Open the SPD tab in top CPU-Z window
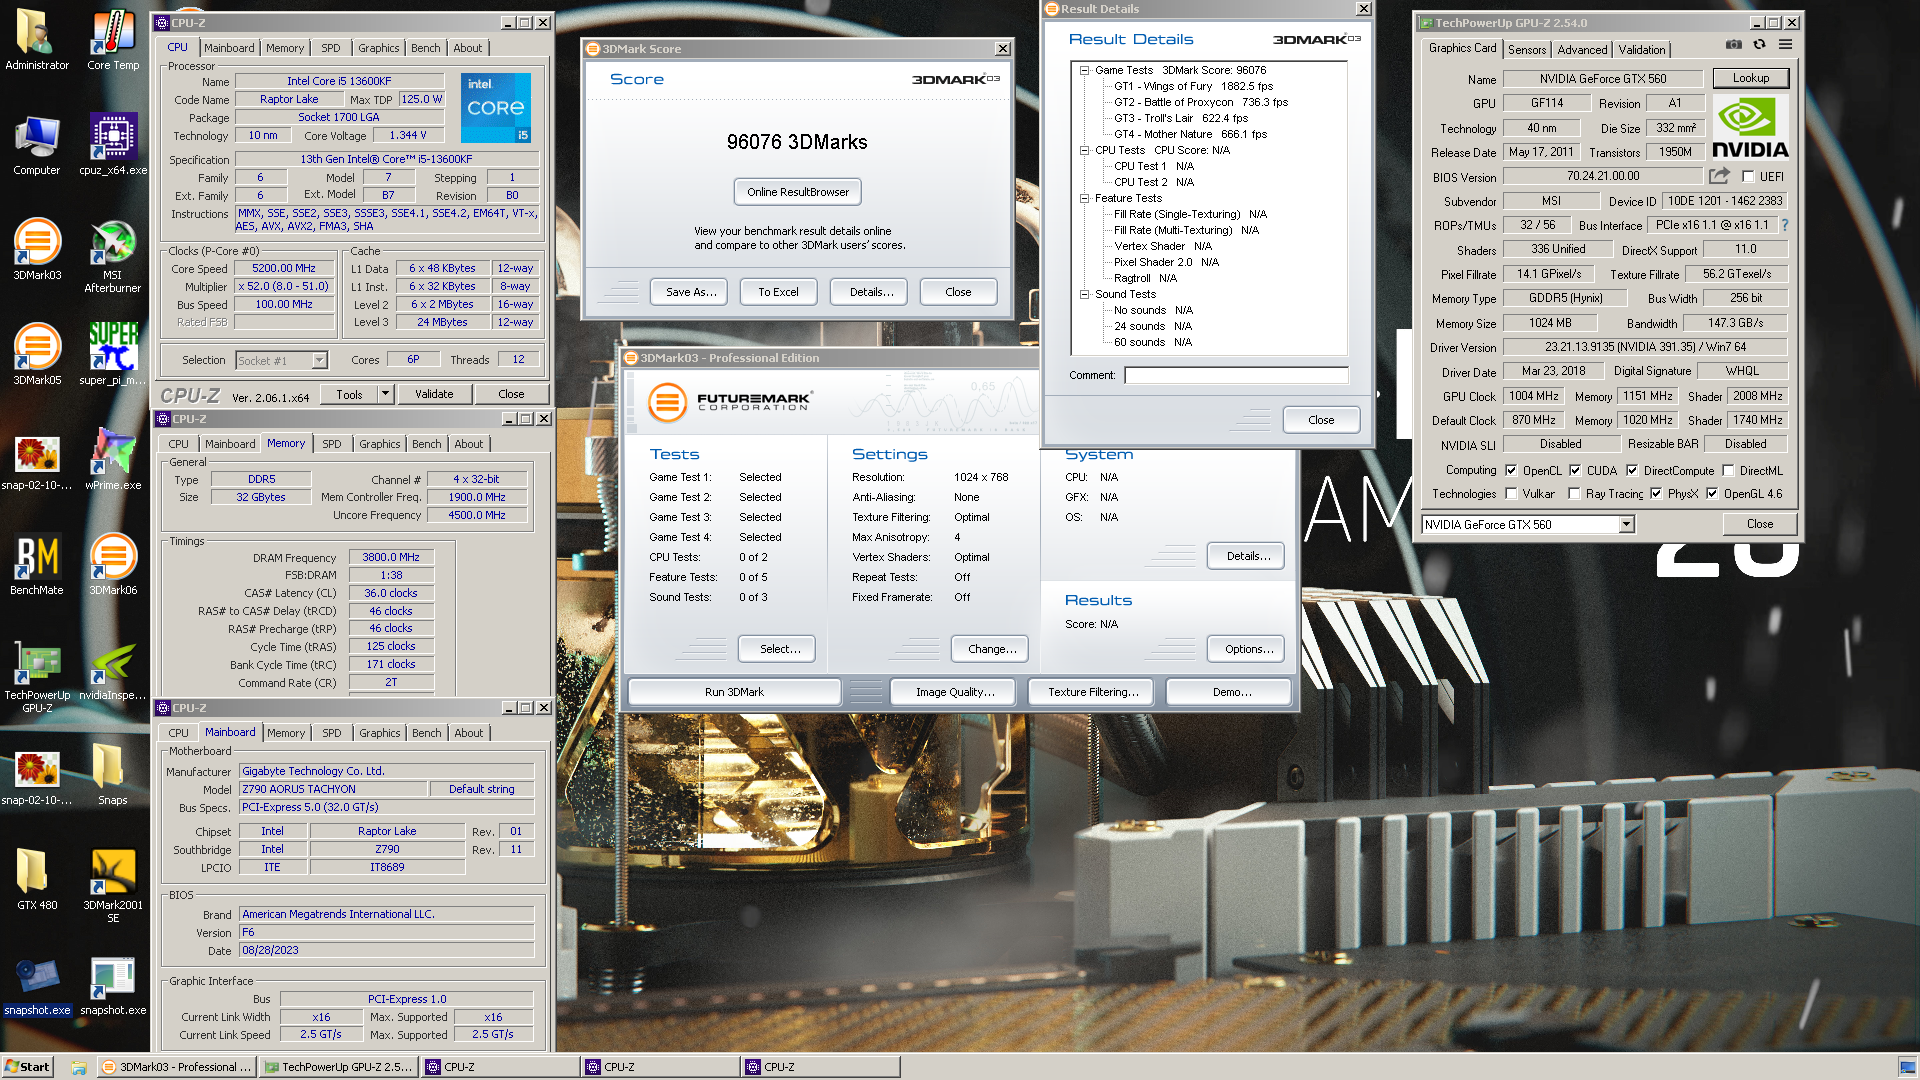The image size is (1920, 1080). (x=331, y=48)
